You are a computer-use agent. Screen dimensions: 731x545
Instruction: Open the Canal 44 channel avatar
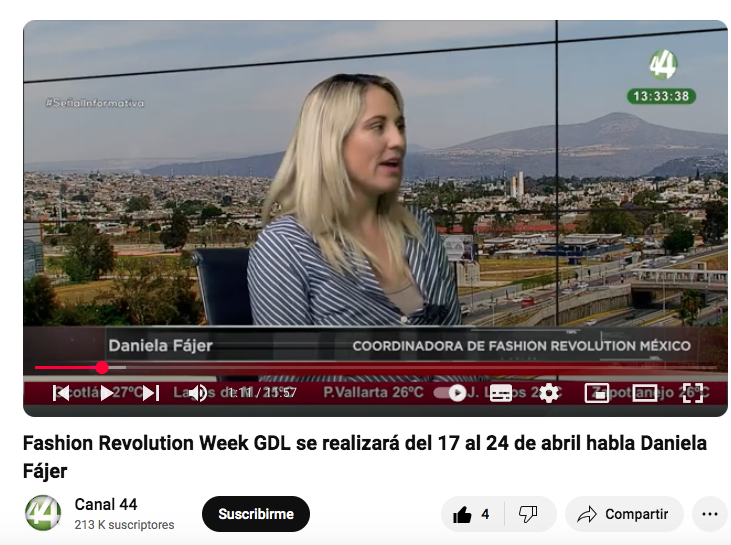(x=43, y=513)
